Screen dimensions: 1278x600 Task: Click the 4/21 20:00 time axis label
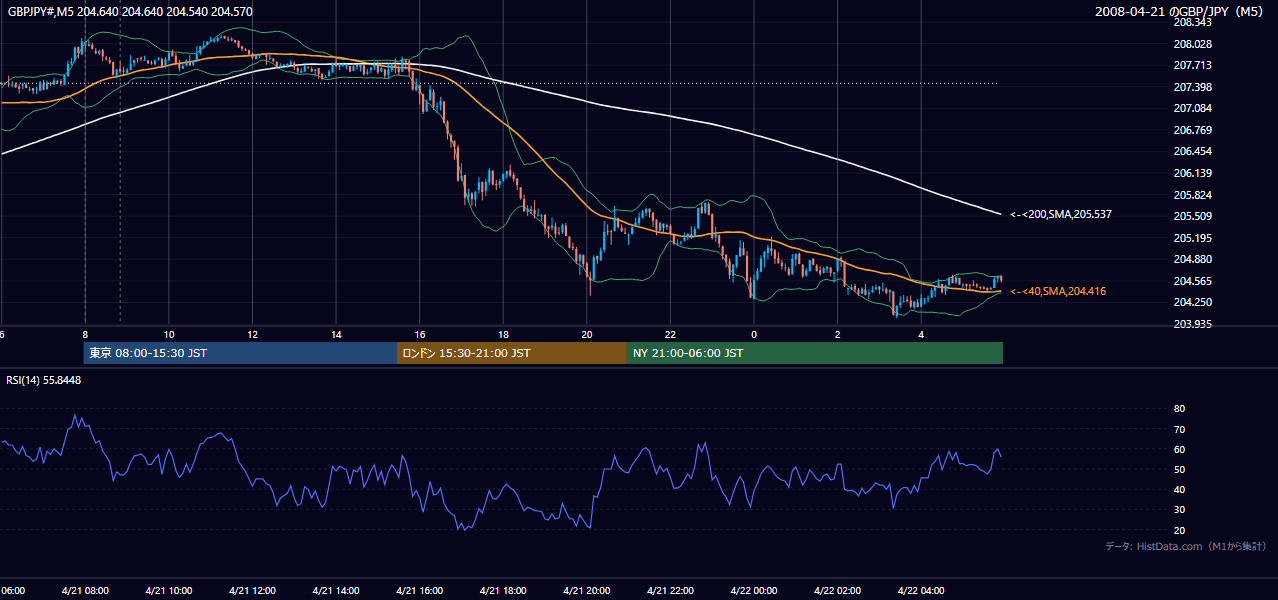(587, 590)
